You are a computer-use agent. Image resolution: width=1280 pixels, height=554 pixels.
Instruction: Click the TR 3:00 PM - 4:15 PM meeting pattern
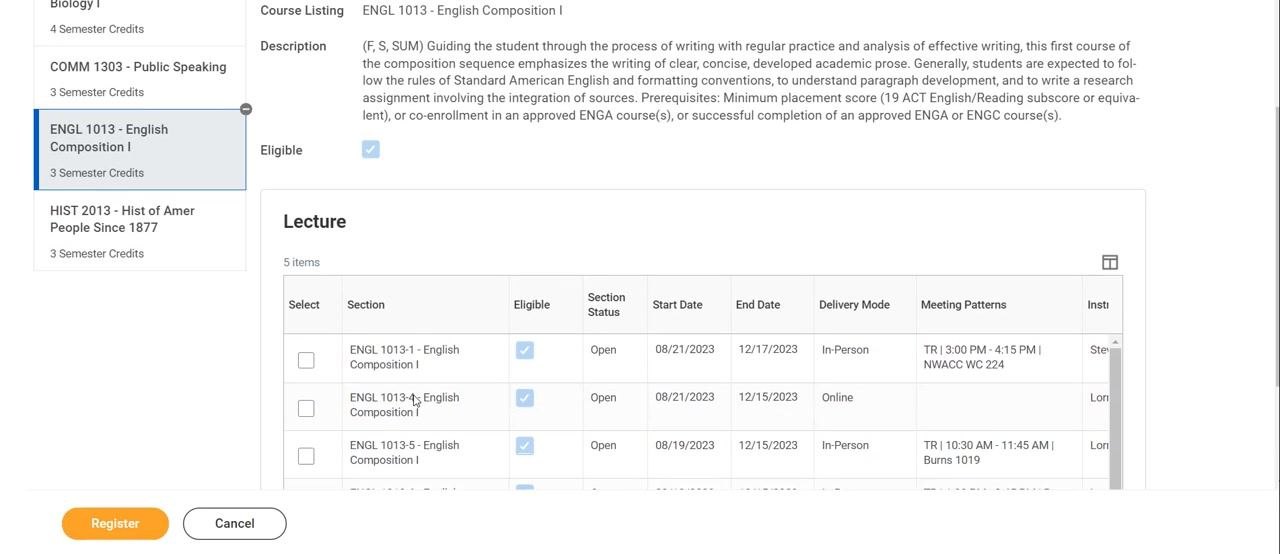981,357
